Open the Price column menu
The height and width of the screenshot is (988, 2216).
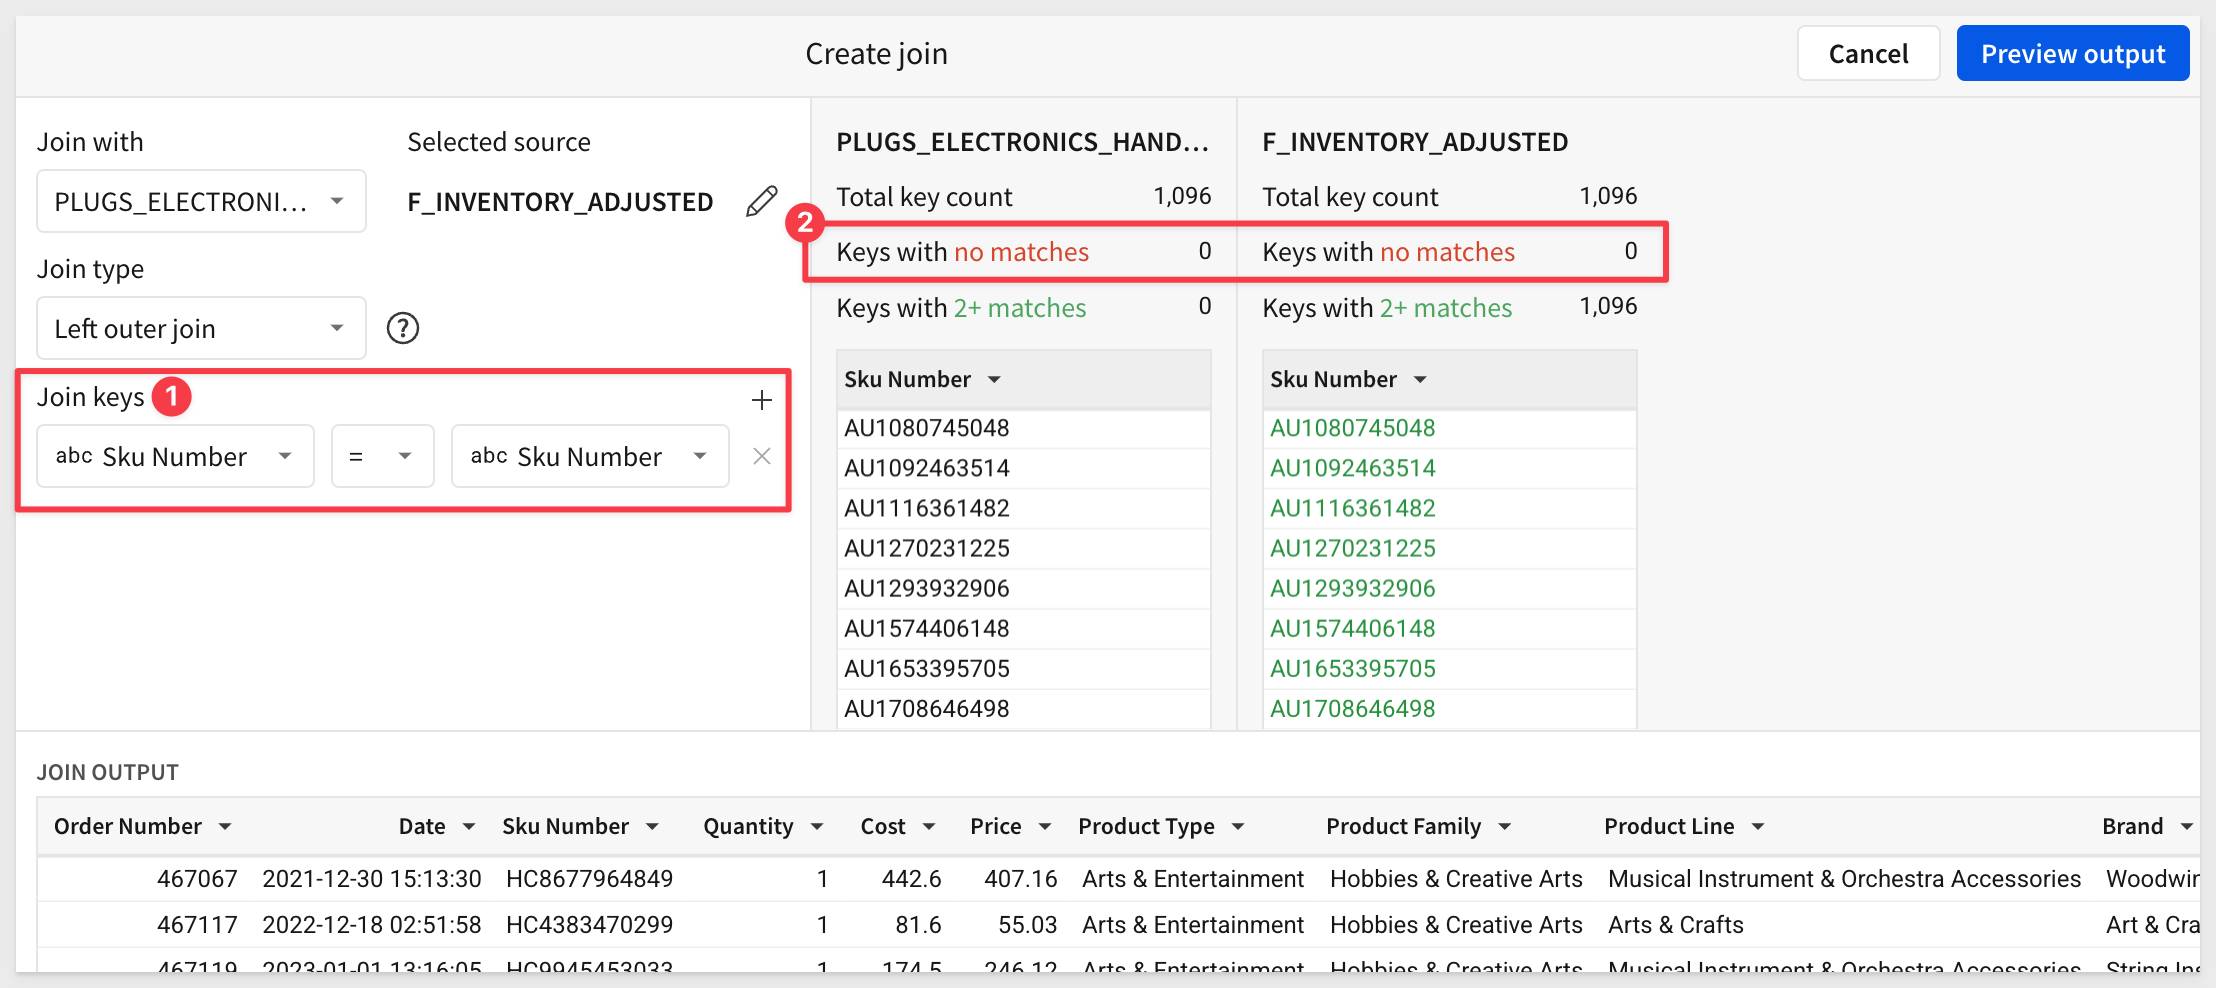[x=1045, y=827]
